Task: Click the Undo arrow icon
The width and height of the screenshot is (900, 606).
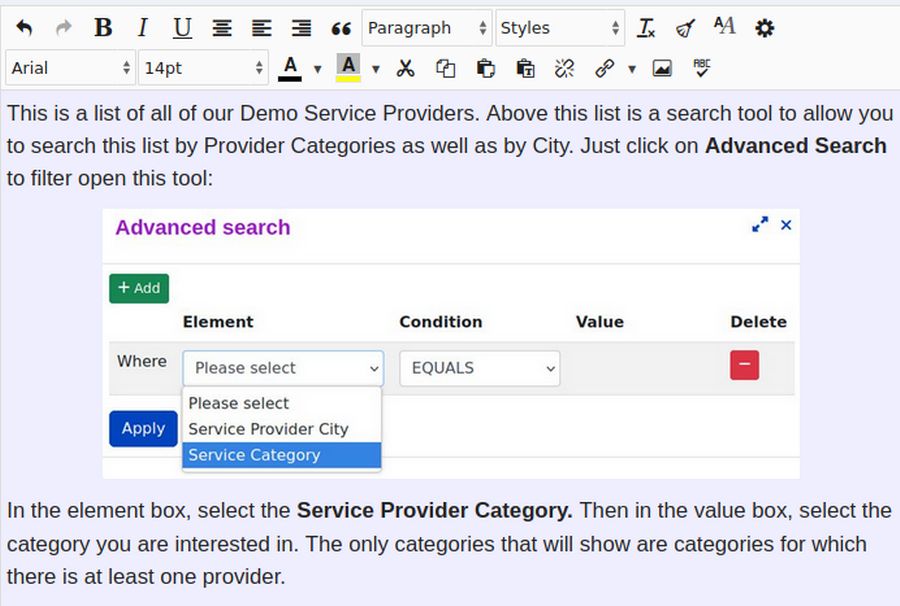Action: 24,28
